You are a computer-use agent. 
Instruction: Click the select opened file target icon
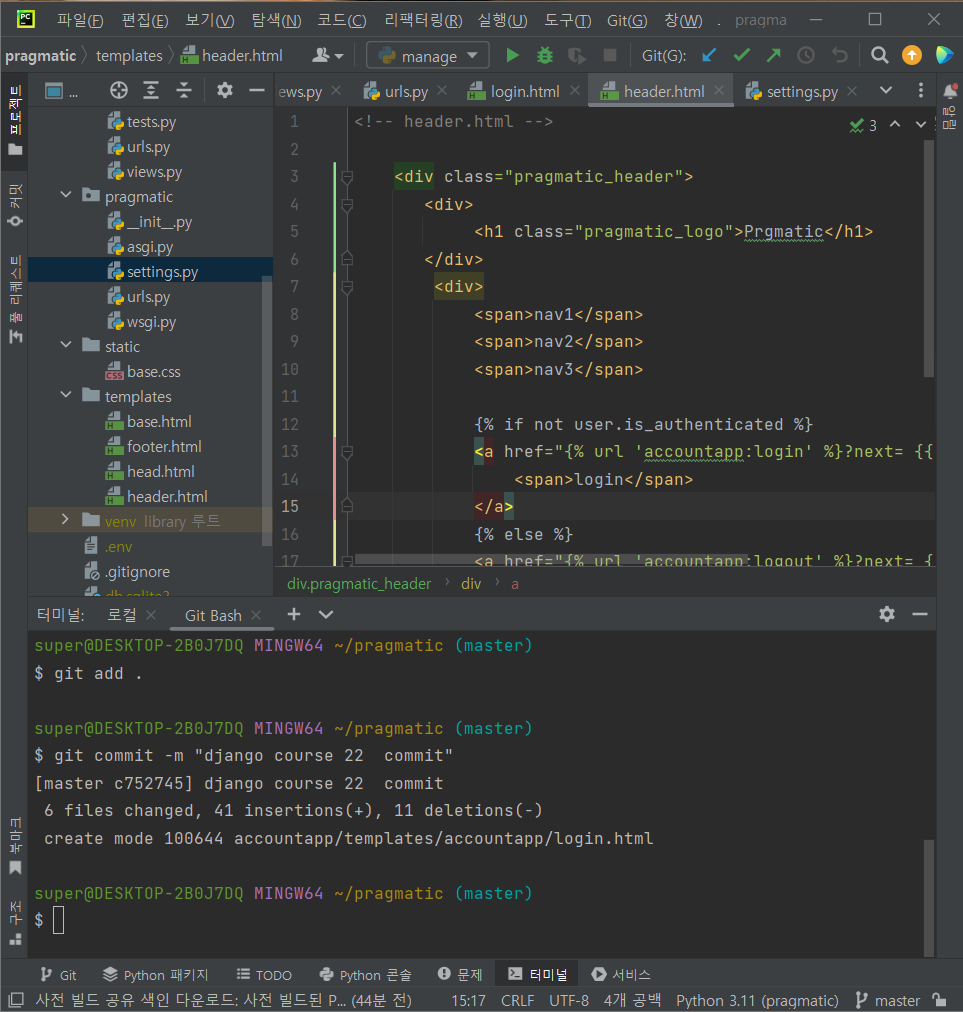(x=119, y=91)
